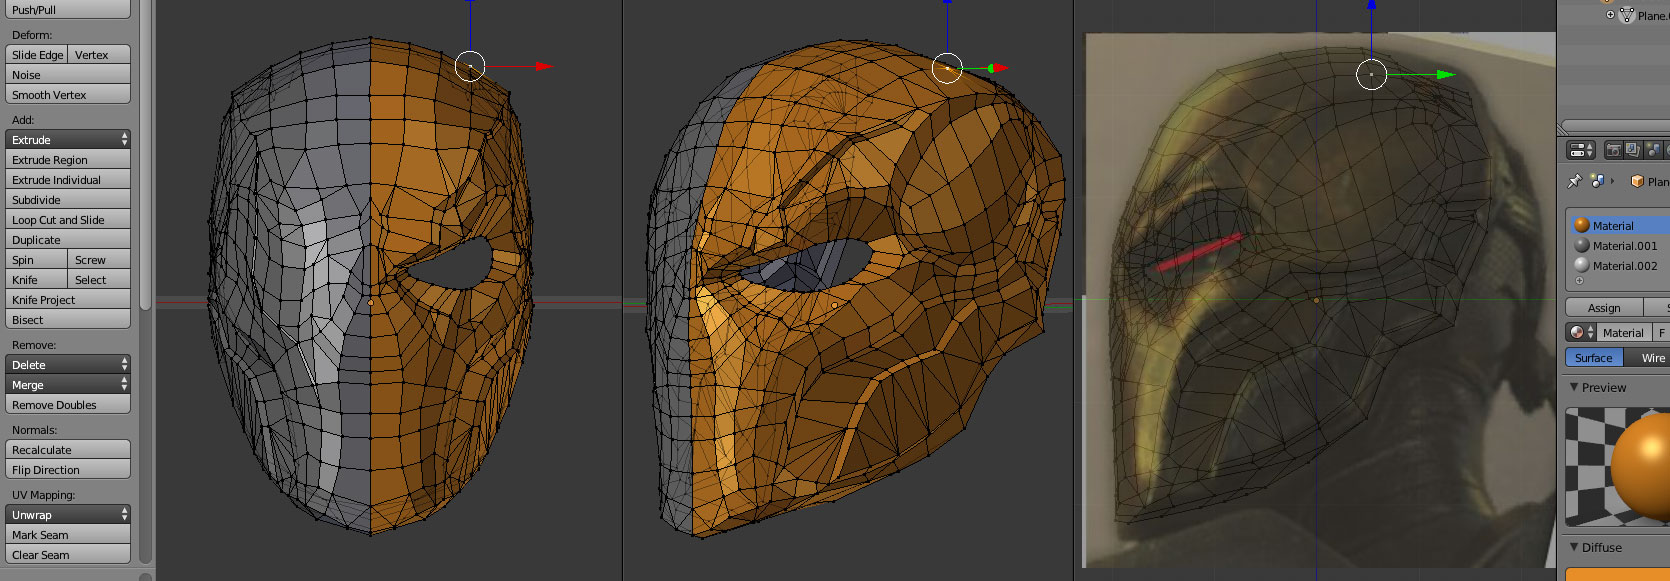Click the orange cube Plane object icon
This screenshot has height=581, width=1670.
point(1637,181)
